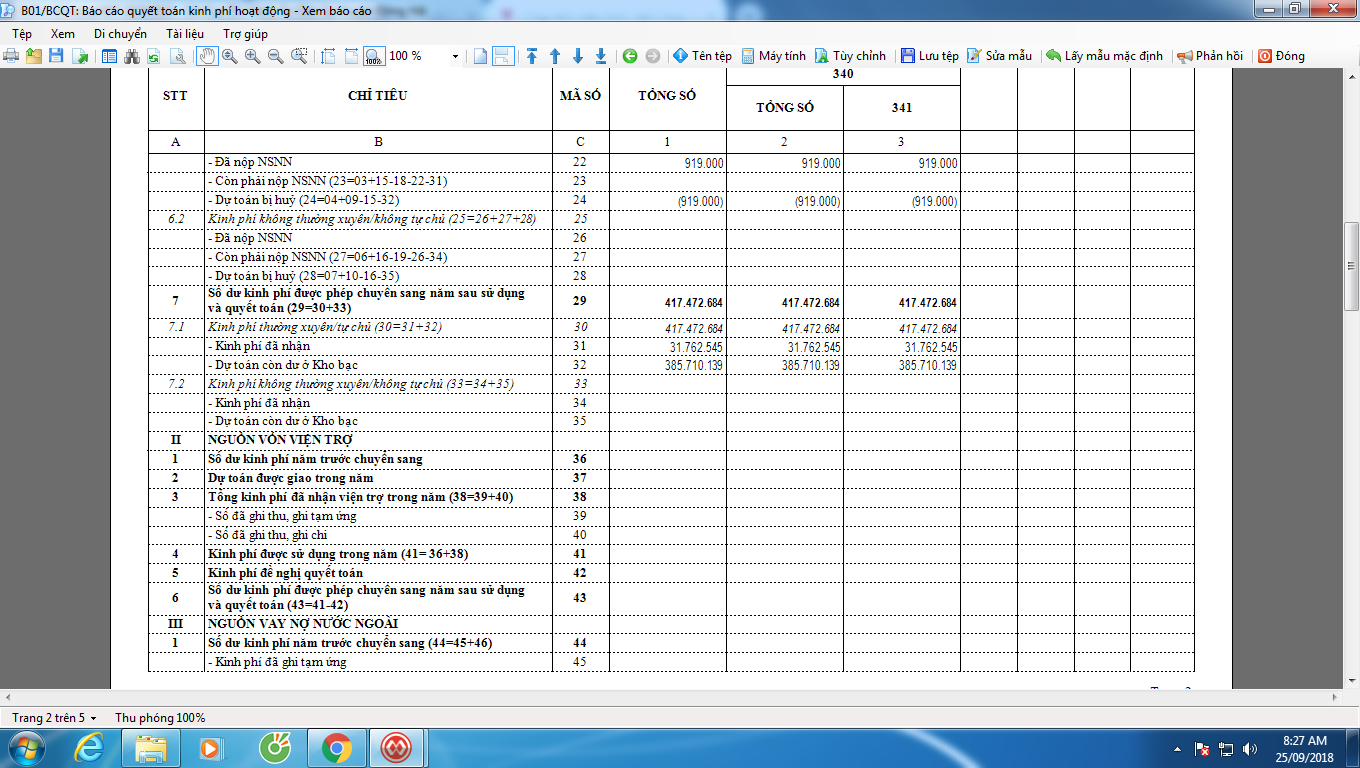Click Thu phóng 100% status text

[x=160, y=718]
